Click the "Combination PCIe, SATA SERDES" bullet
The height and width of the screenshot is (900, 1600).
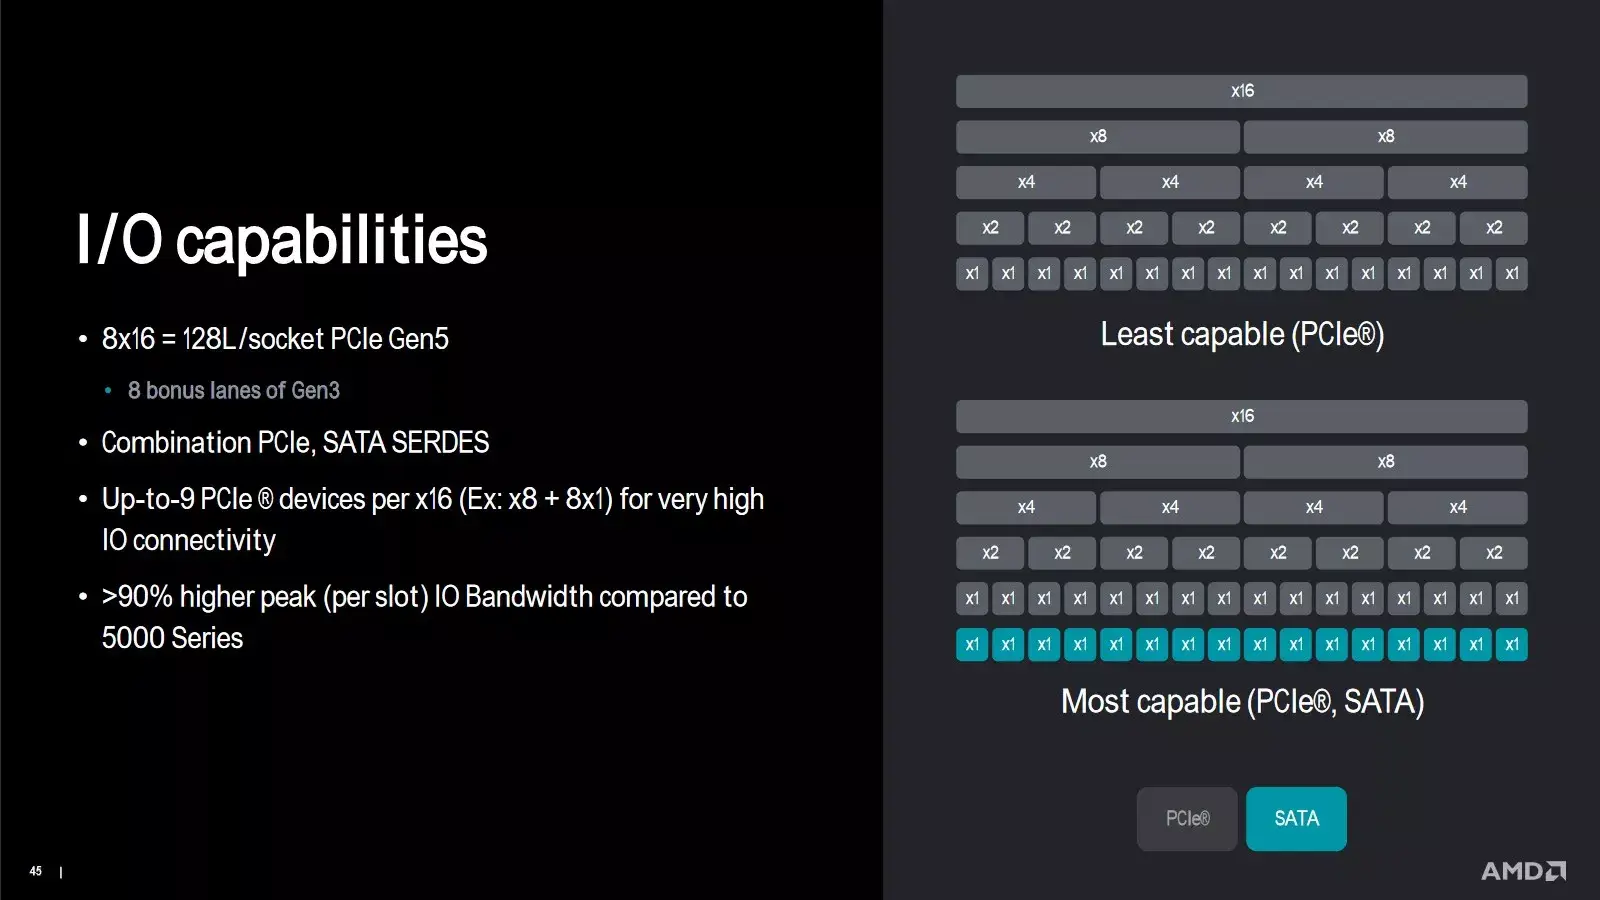tap(295, 443)
